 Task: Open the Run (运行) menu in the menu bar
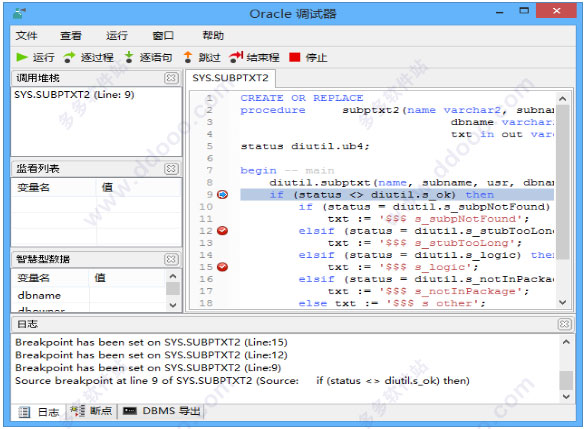[116, 36]
